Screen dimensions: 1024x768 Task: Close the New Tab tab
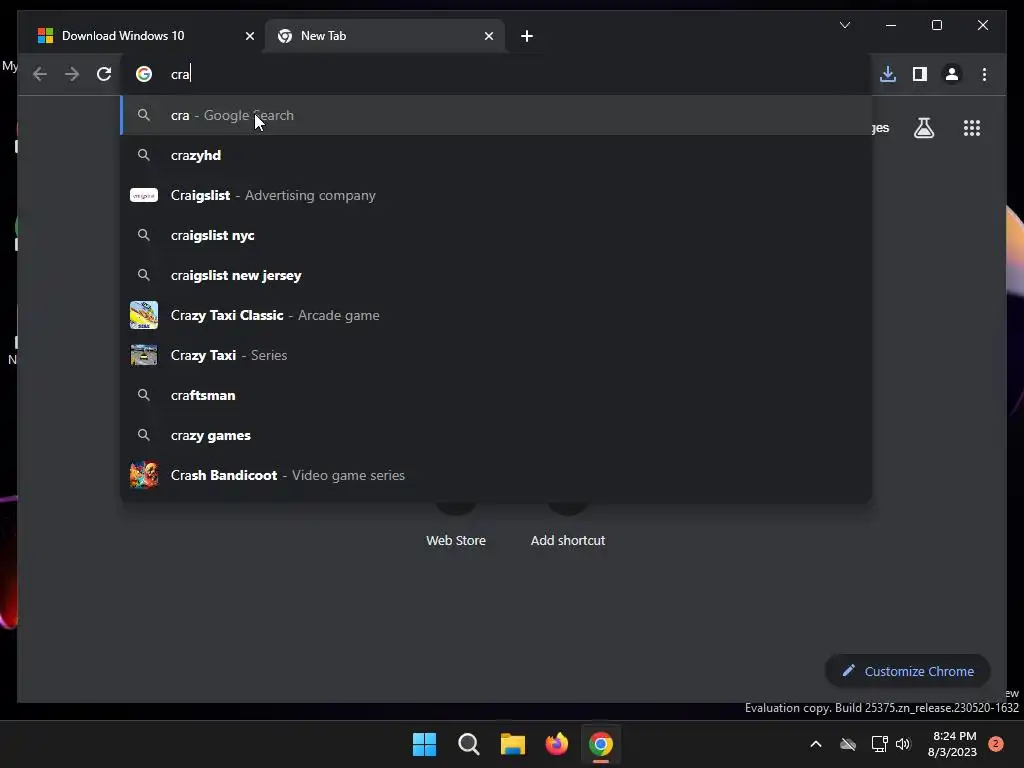point(488,36)
